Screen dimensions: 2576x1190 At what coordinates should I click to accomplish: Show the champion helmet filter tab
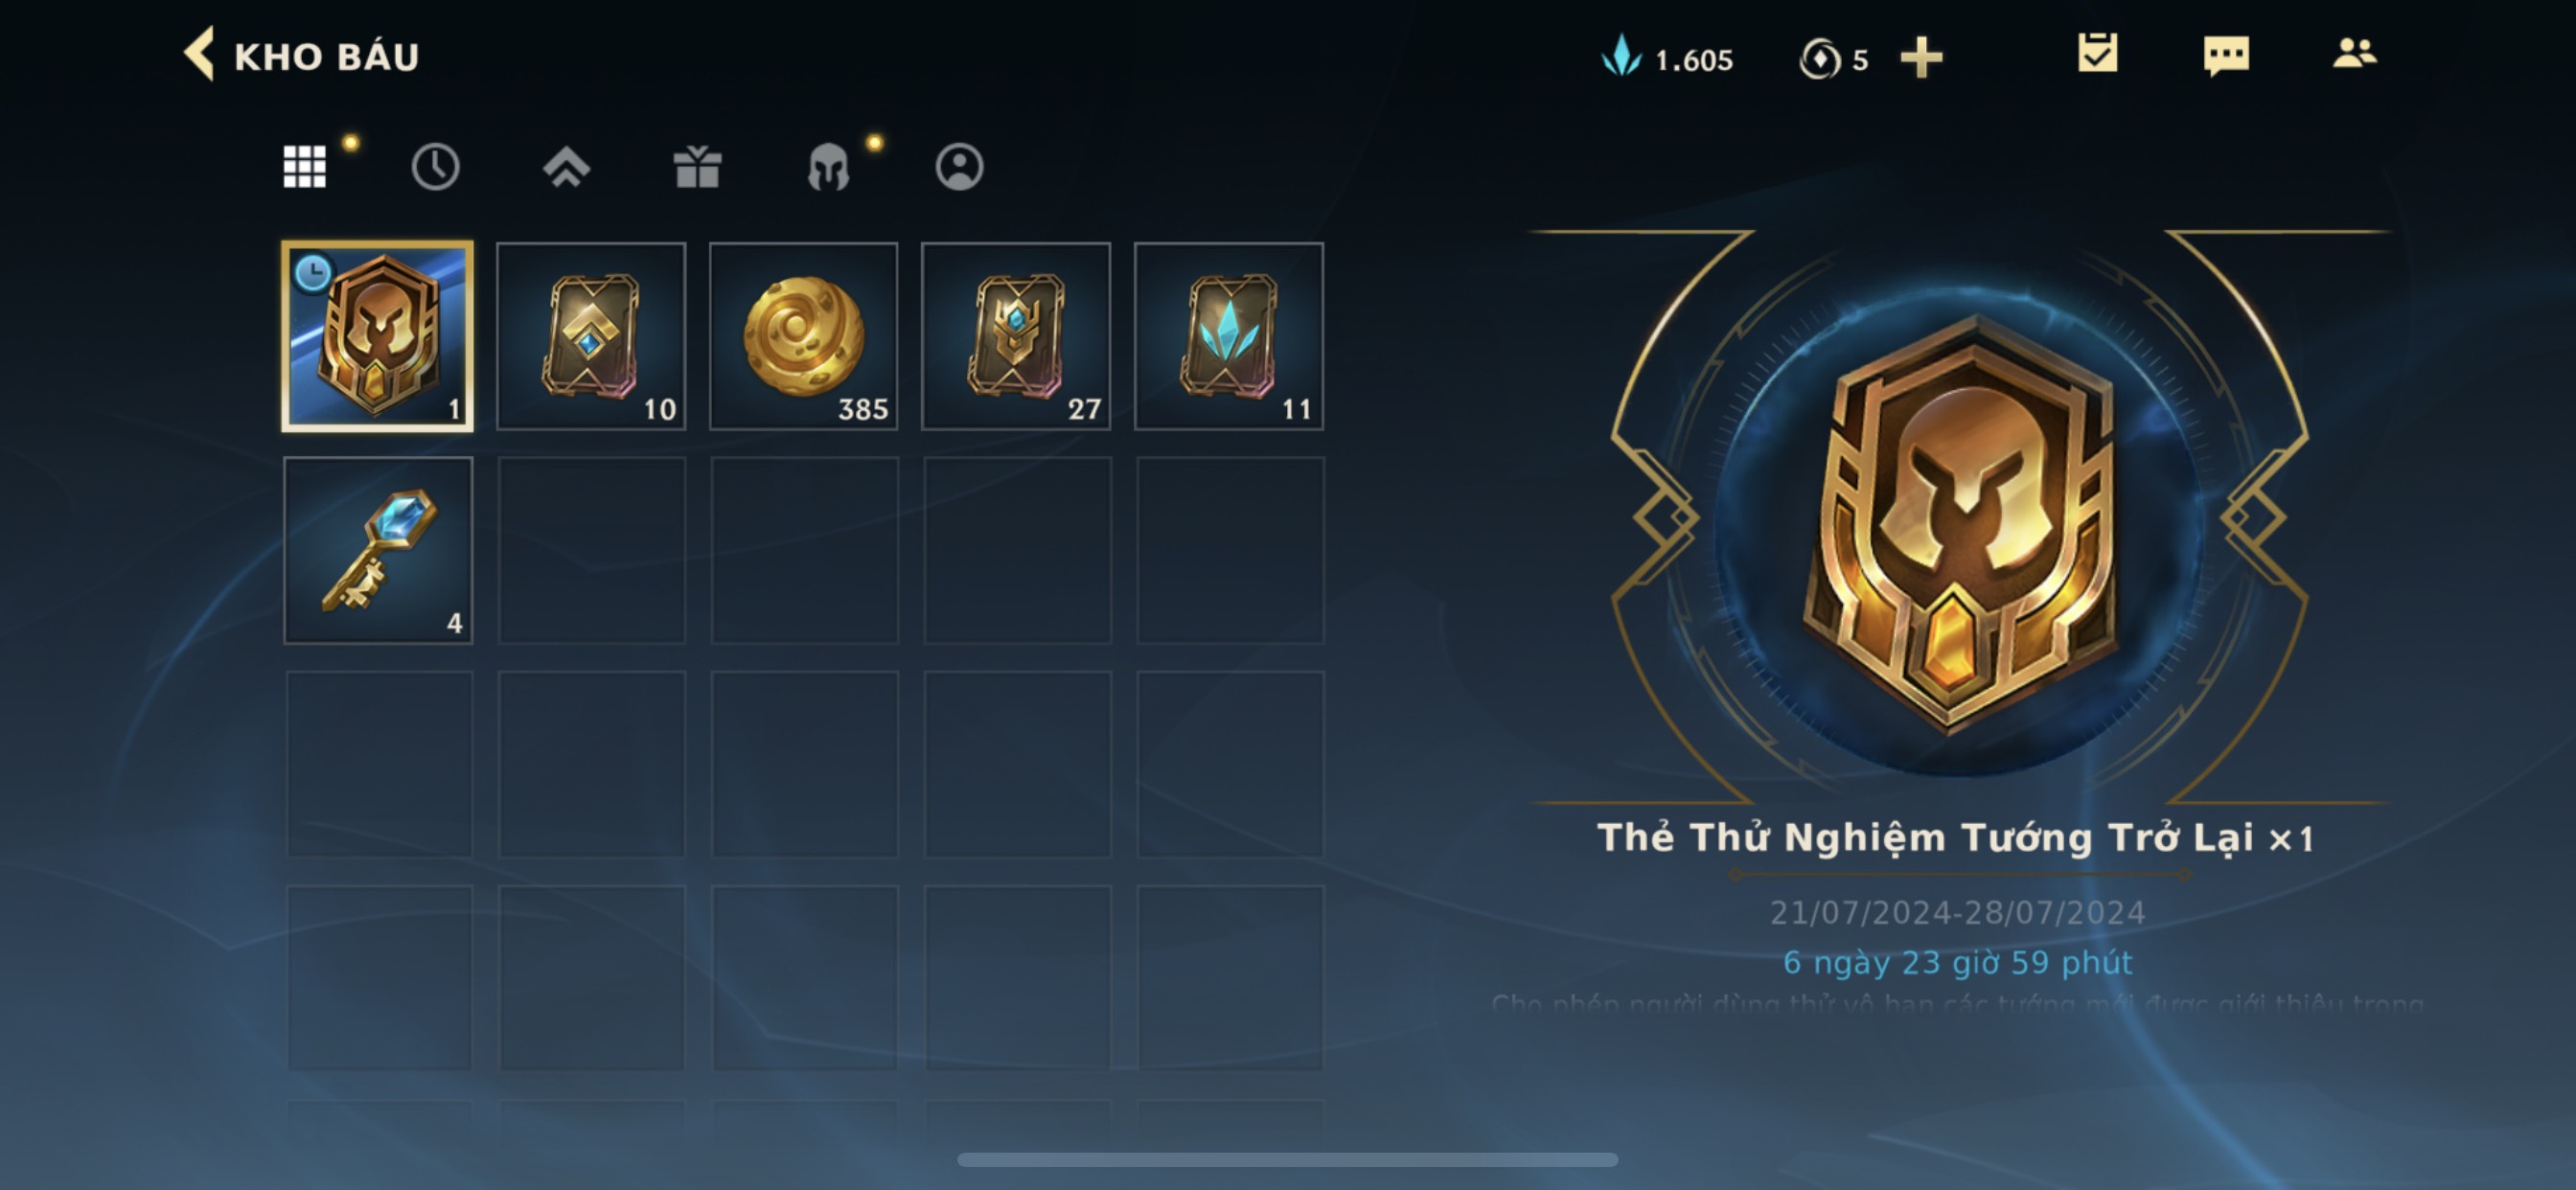828,166
